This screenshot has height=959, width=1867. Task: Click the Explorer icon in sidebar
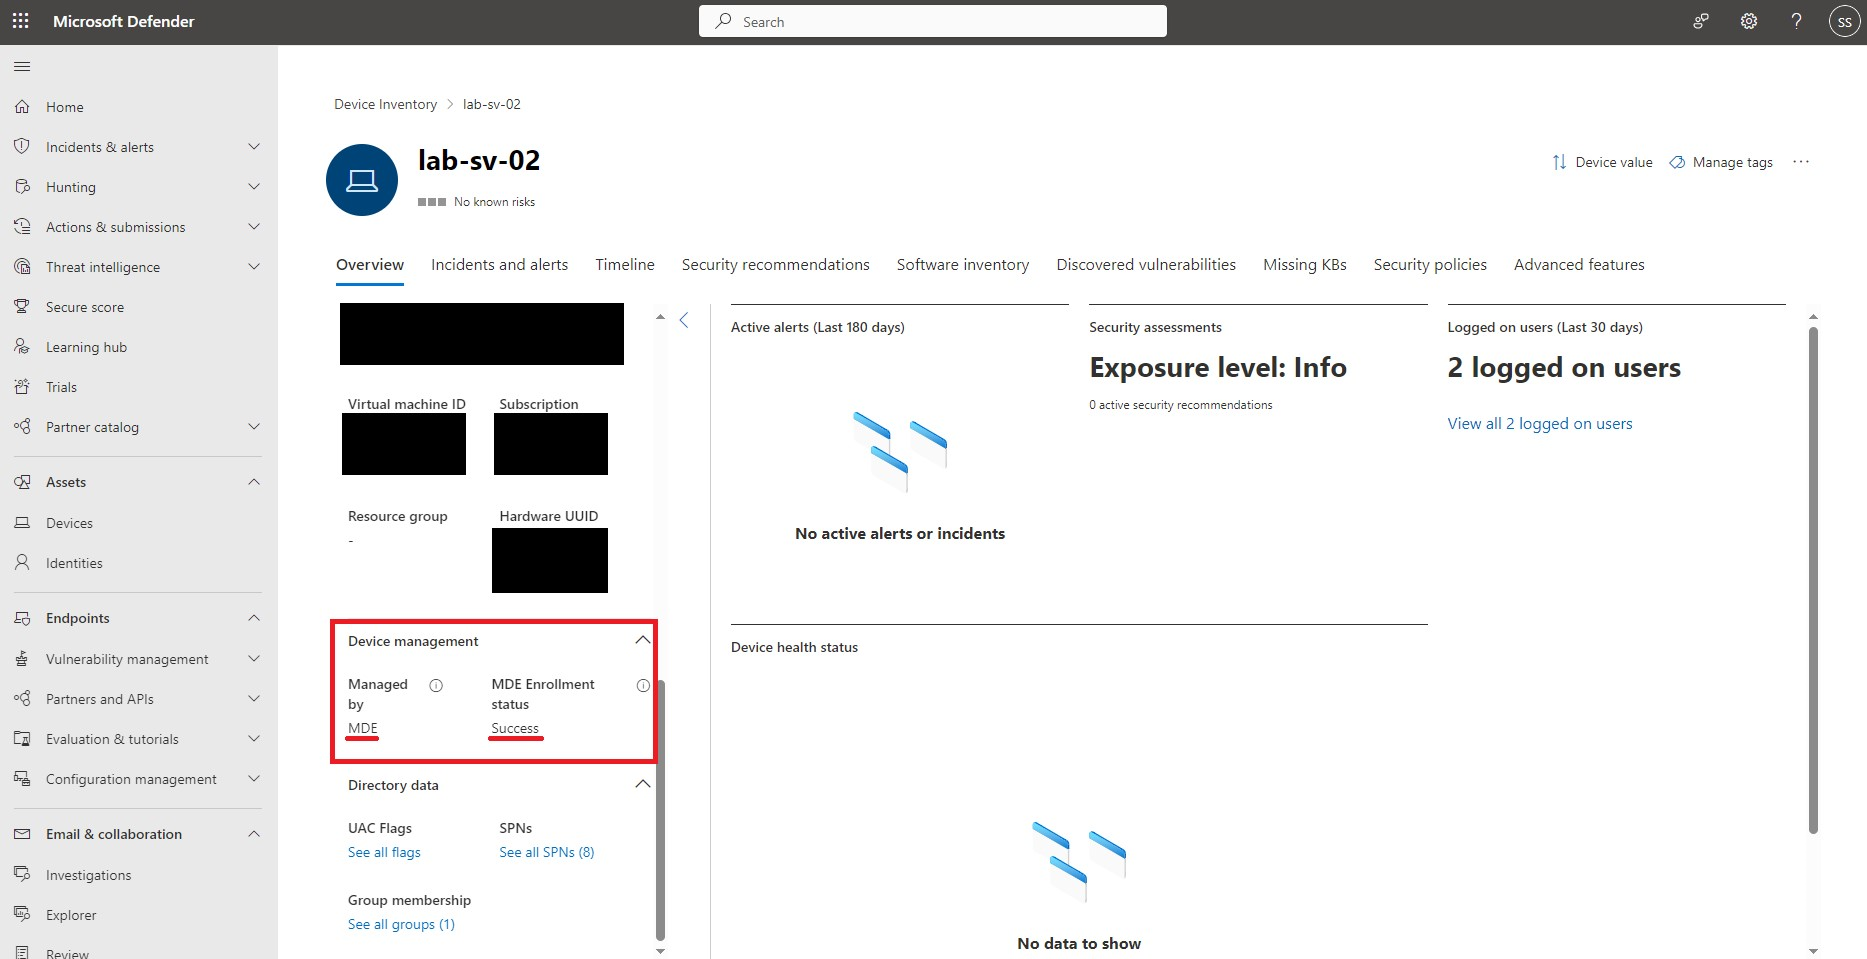pyautogui.click(x=22, y=915)
